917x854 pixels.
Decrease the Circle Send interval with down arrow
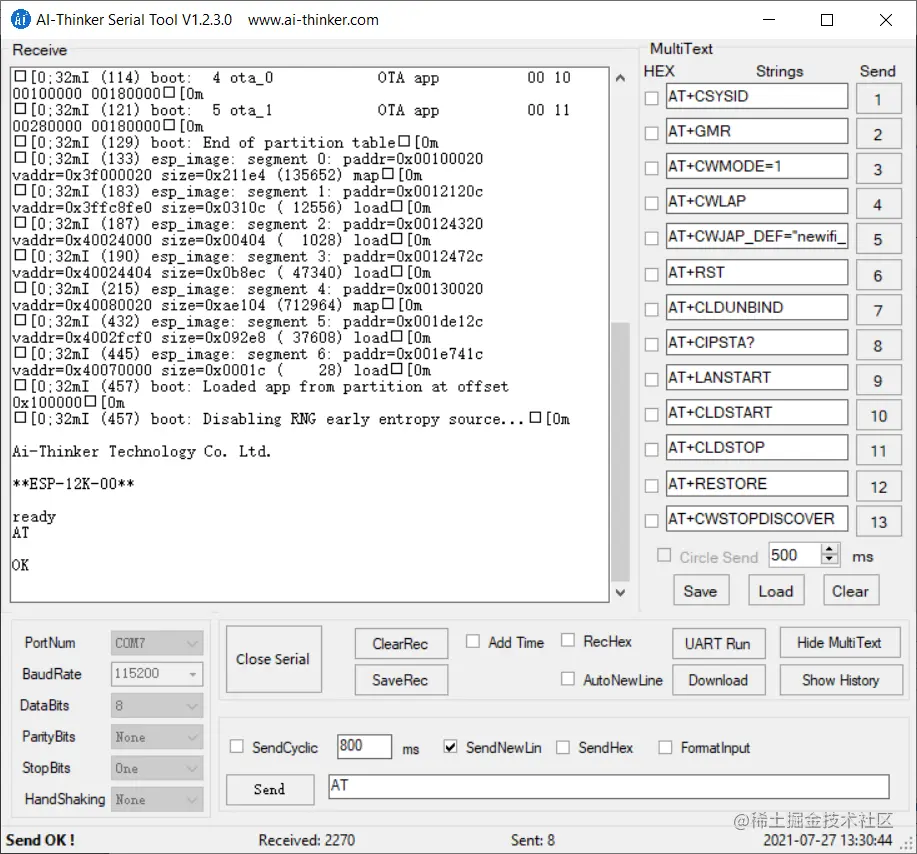coord(829,560)
